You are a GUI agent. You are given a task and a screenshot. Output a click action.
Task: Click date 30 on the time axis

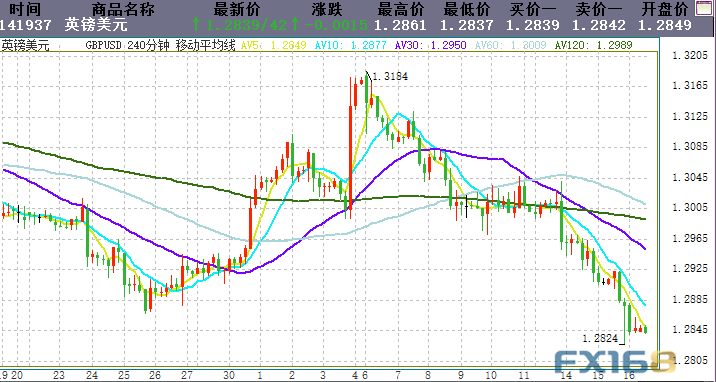click(228, 376)
